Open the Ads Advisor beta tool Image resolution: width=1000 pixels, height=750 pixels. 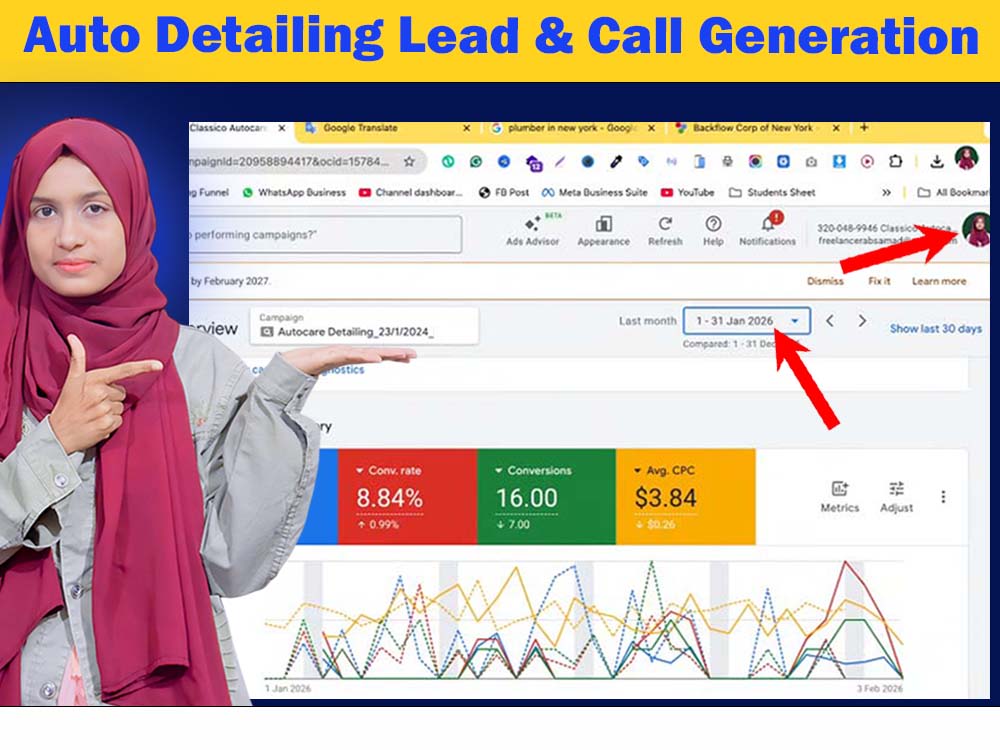pos(533,230)
